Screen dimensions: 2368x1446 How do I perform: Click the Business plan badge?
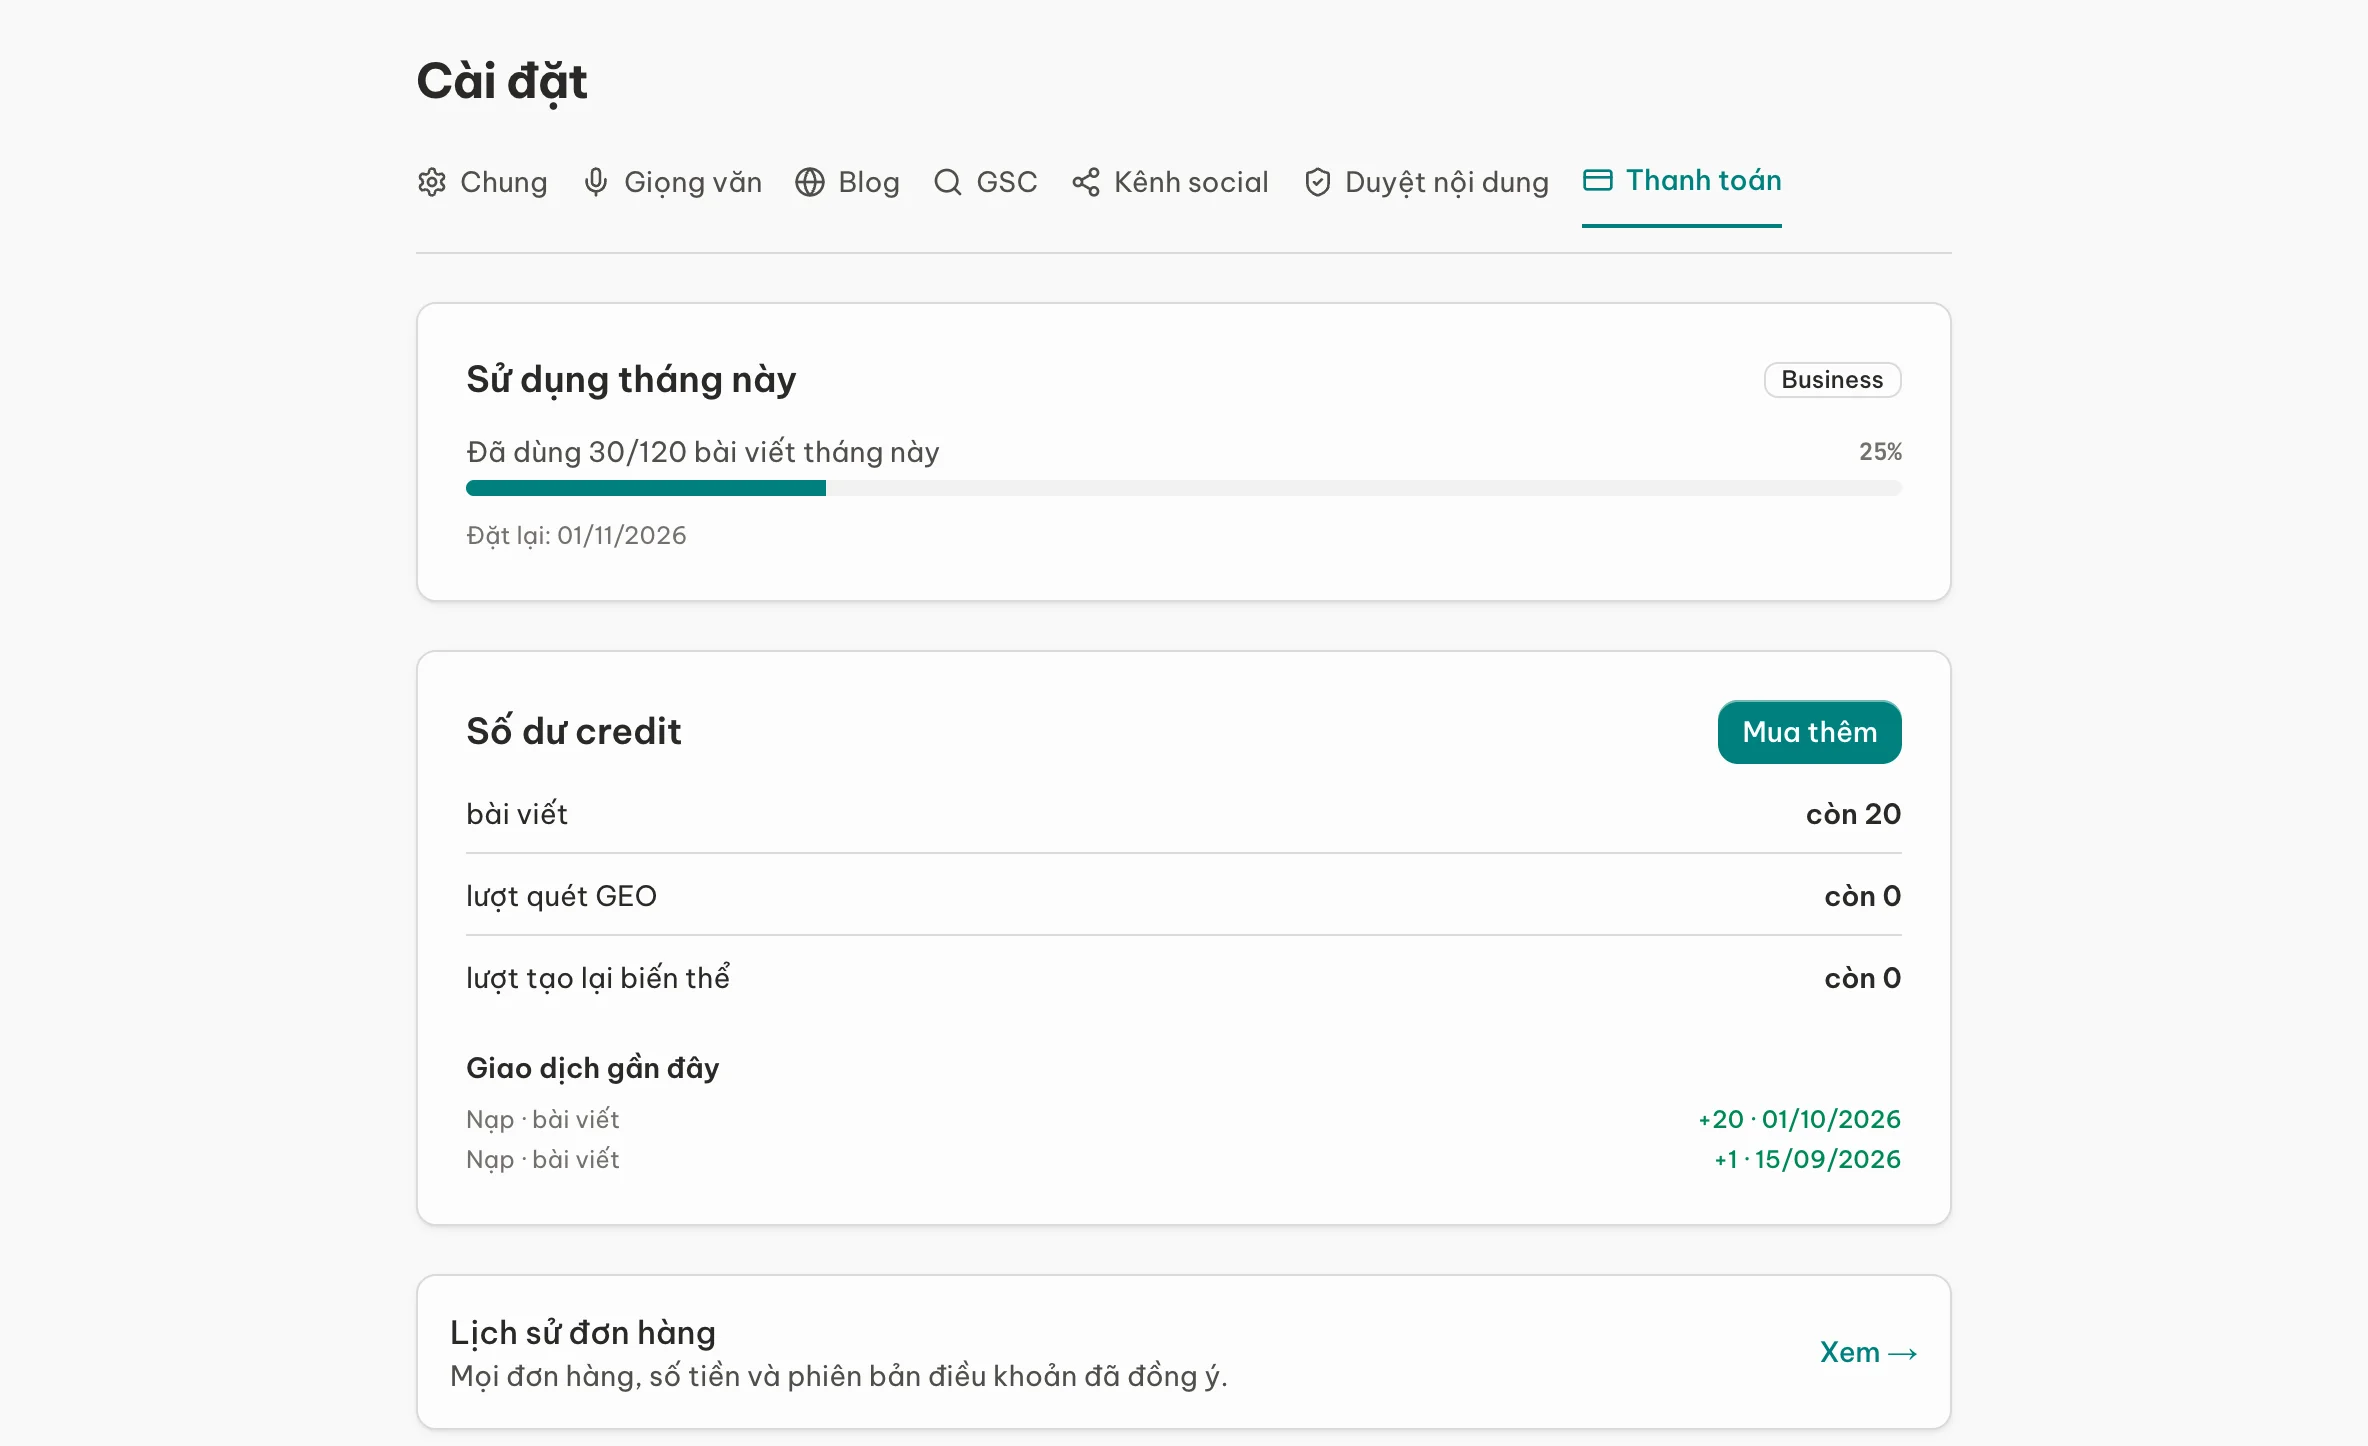pyautogui.click(x=1832, y=380)
